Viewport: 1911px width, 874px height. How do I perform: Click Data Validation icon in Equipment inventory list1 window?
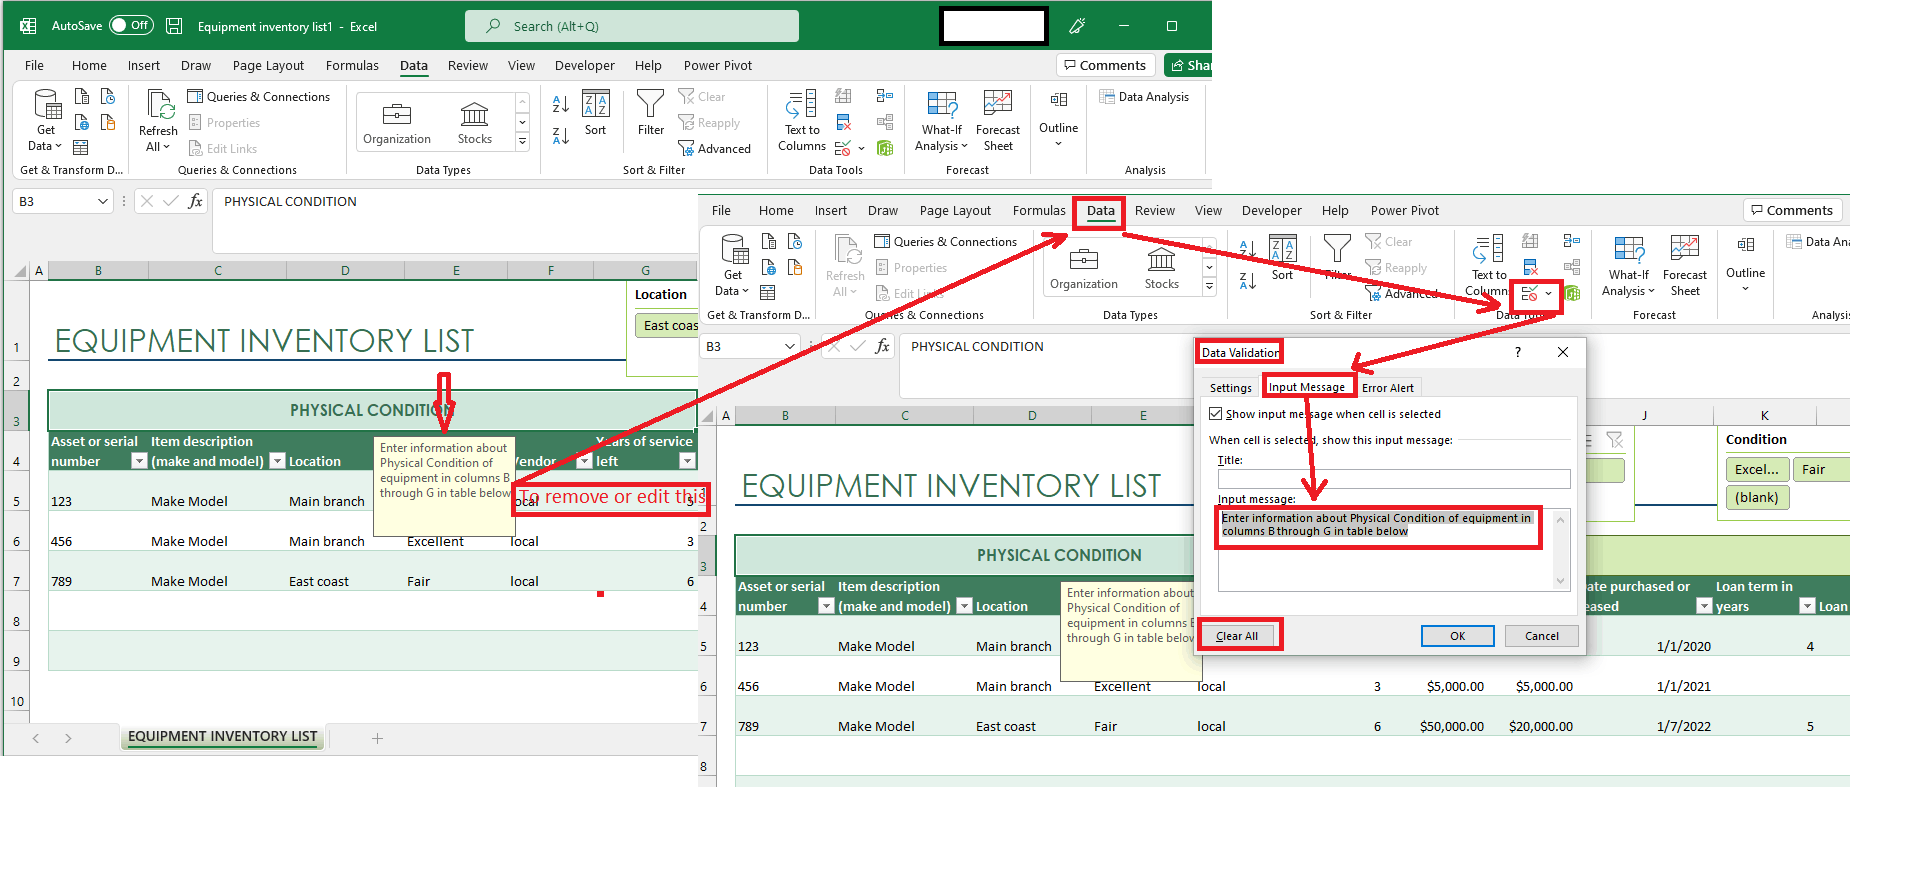843,148
